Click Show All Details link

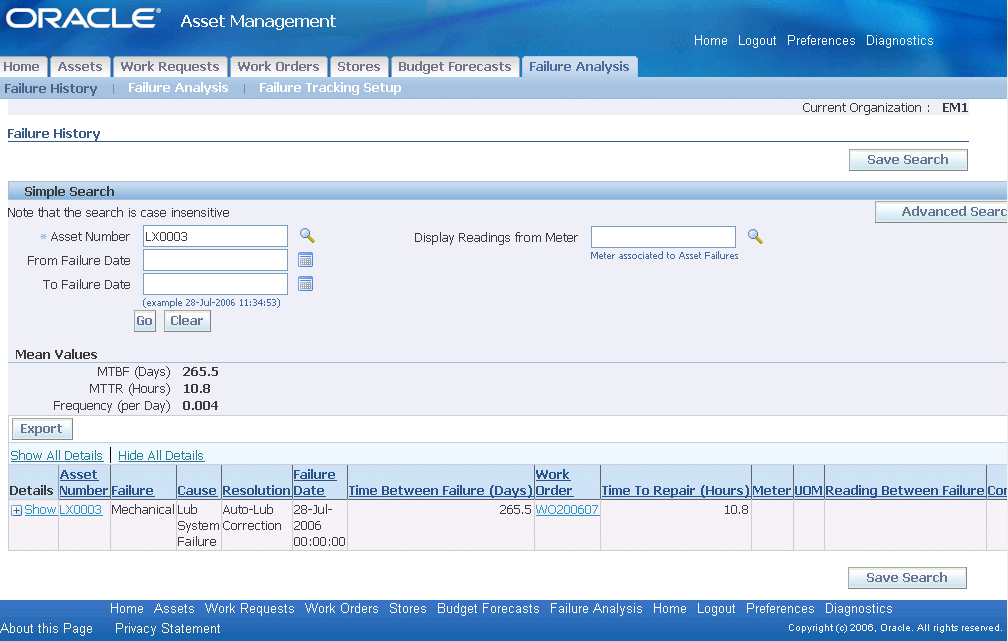click(x=57, y=455)
